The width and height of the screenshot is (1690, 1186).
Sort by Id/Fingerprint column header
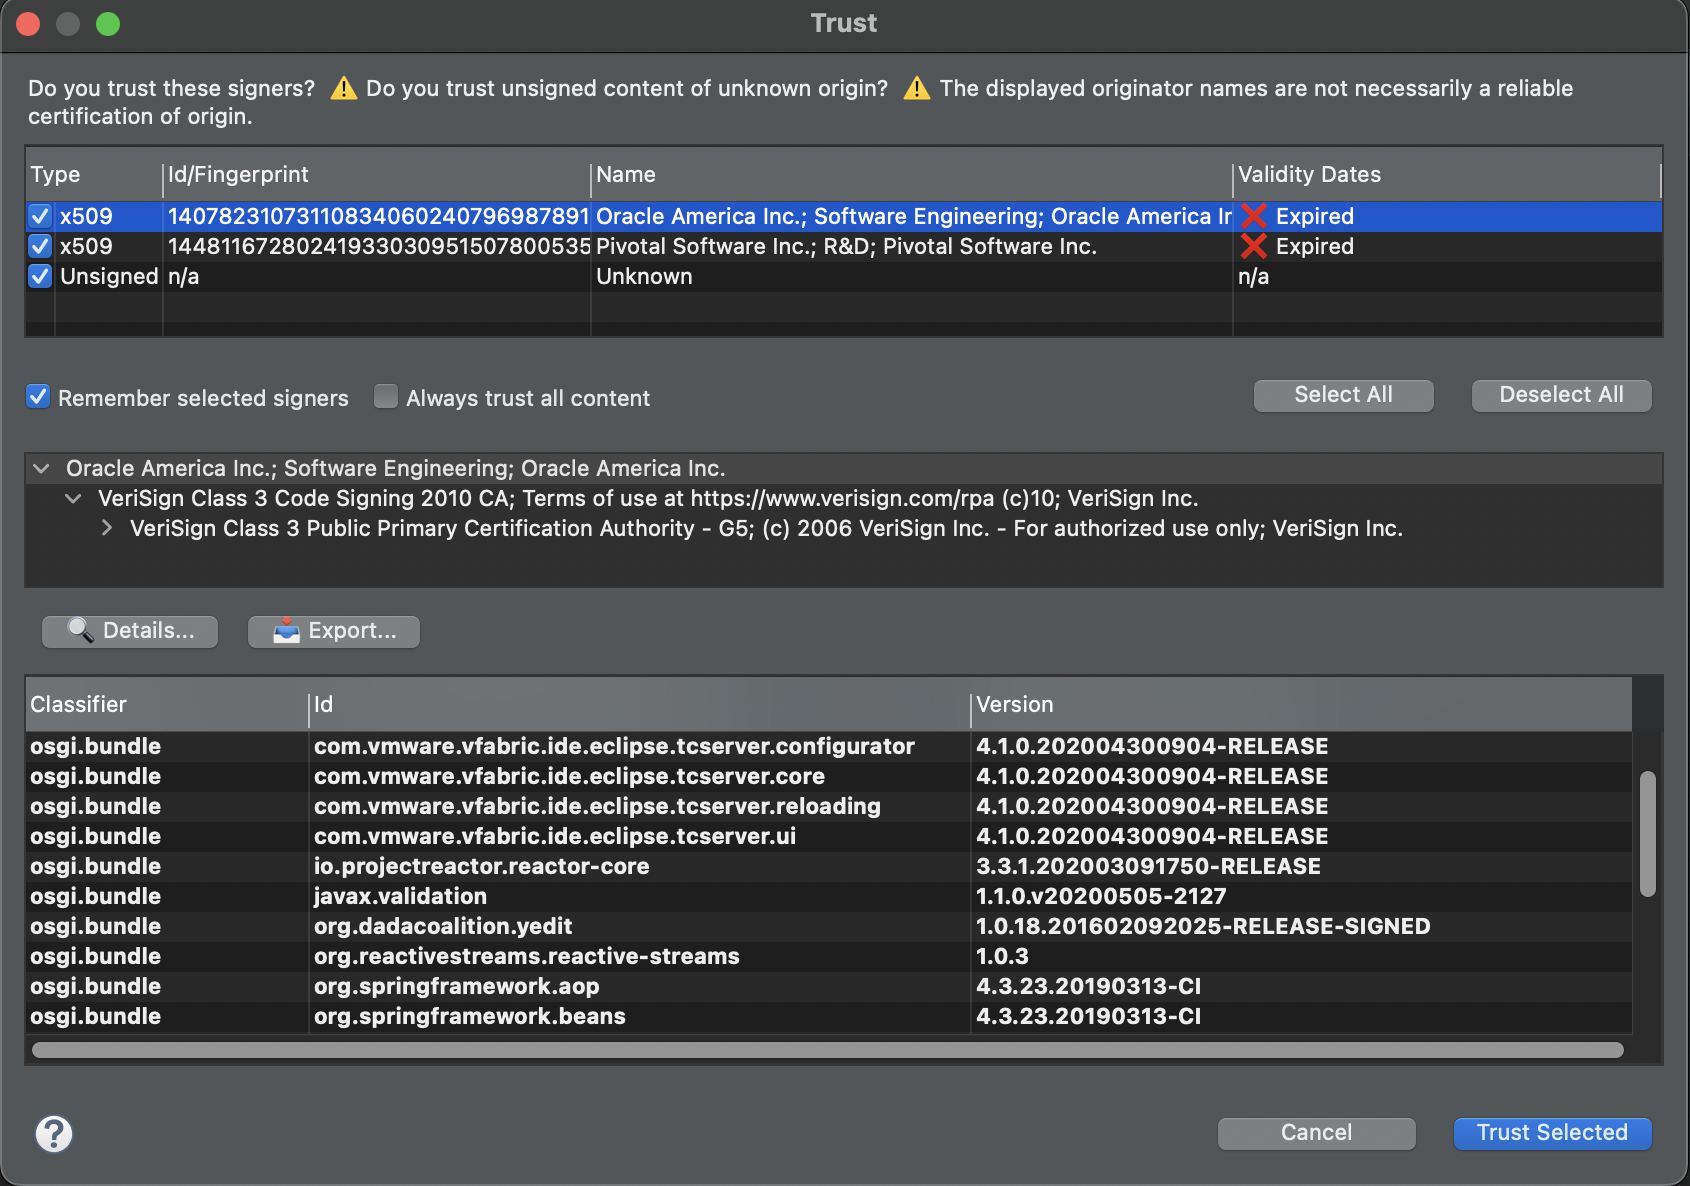(376, 174)
